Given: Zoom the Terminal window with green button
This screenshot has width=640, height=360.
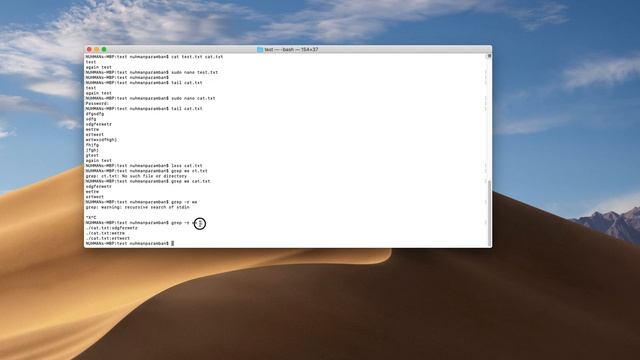Looking at the screenshot, I should (104, 49).
